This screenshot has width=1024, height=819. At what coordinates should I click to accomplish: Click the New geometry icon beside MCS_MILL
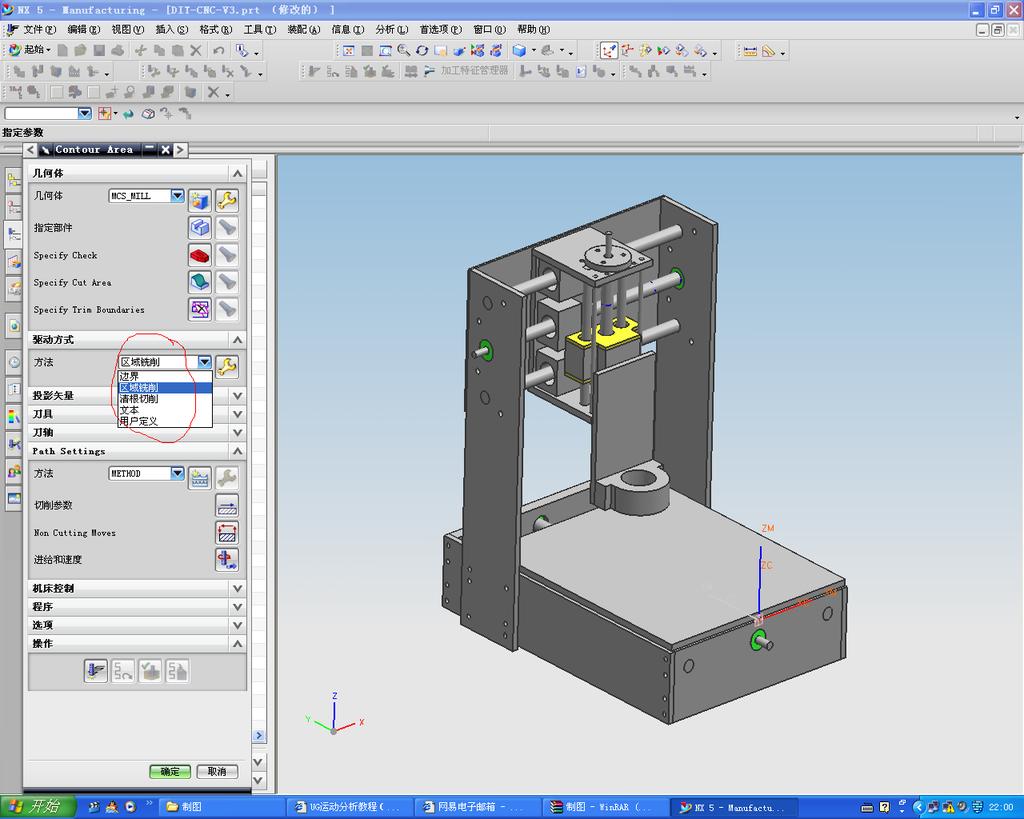coord(200,200)
